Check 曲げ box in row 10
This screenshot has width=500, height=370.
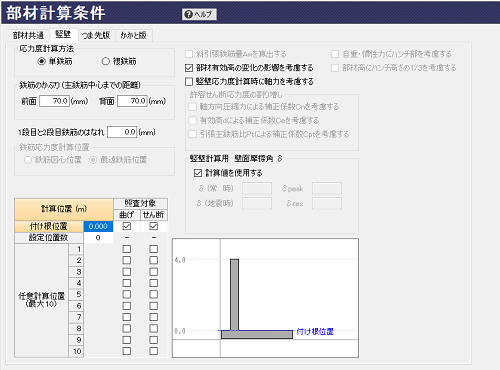[x=127, y=351]
